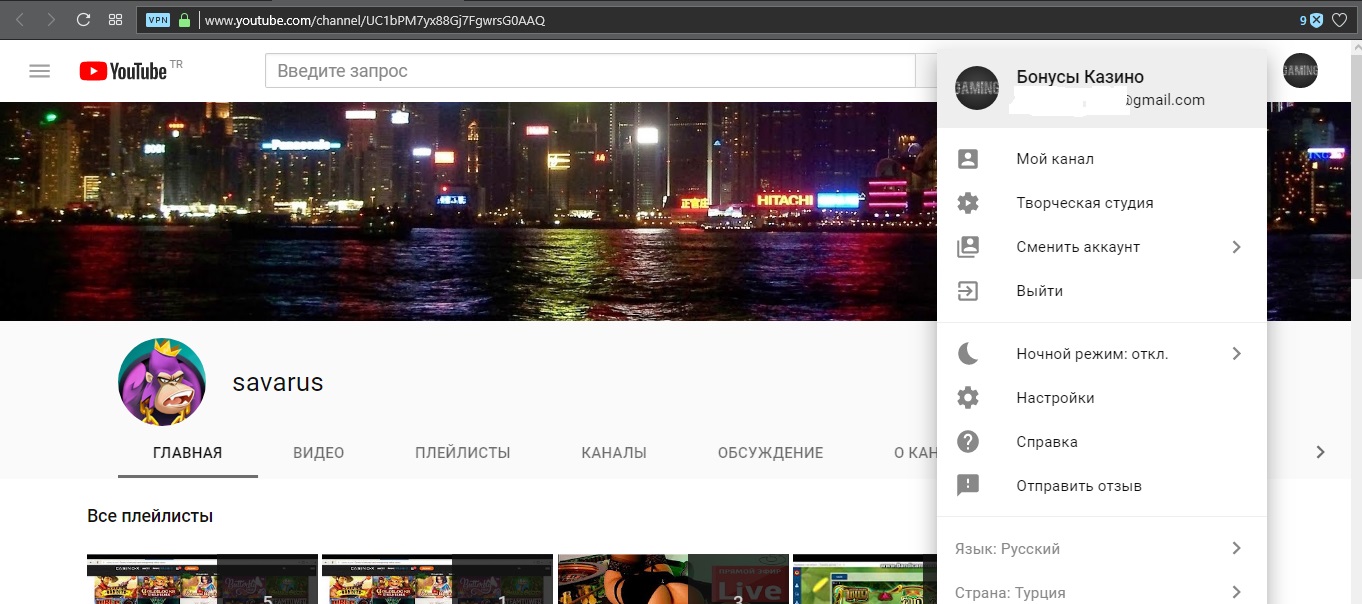Reload the page with browser refresh icon
Viewport: 1362px width, 604px height.
click(83, 20)
